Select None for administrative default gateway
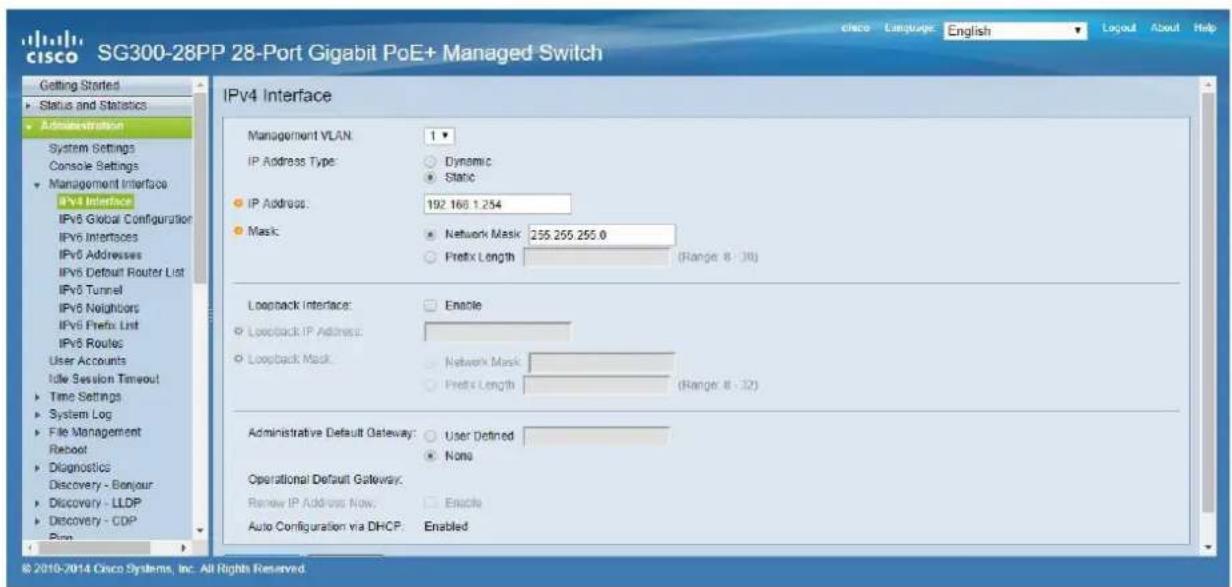 tap(432, 455)
